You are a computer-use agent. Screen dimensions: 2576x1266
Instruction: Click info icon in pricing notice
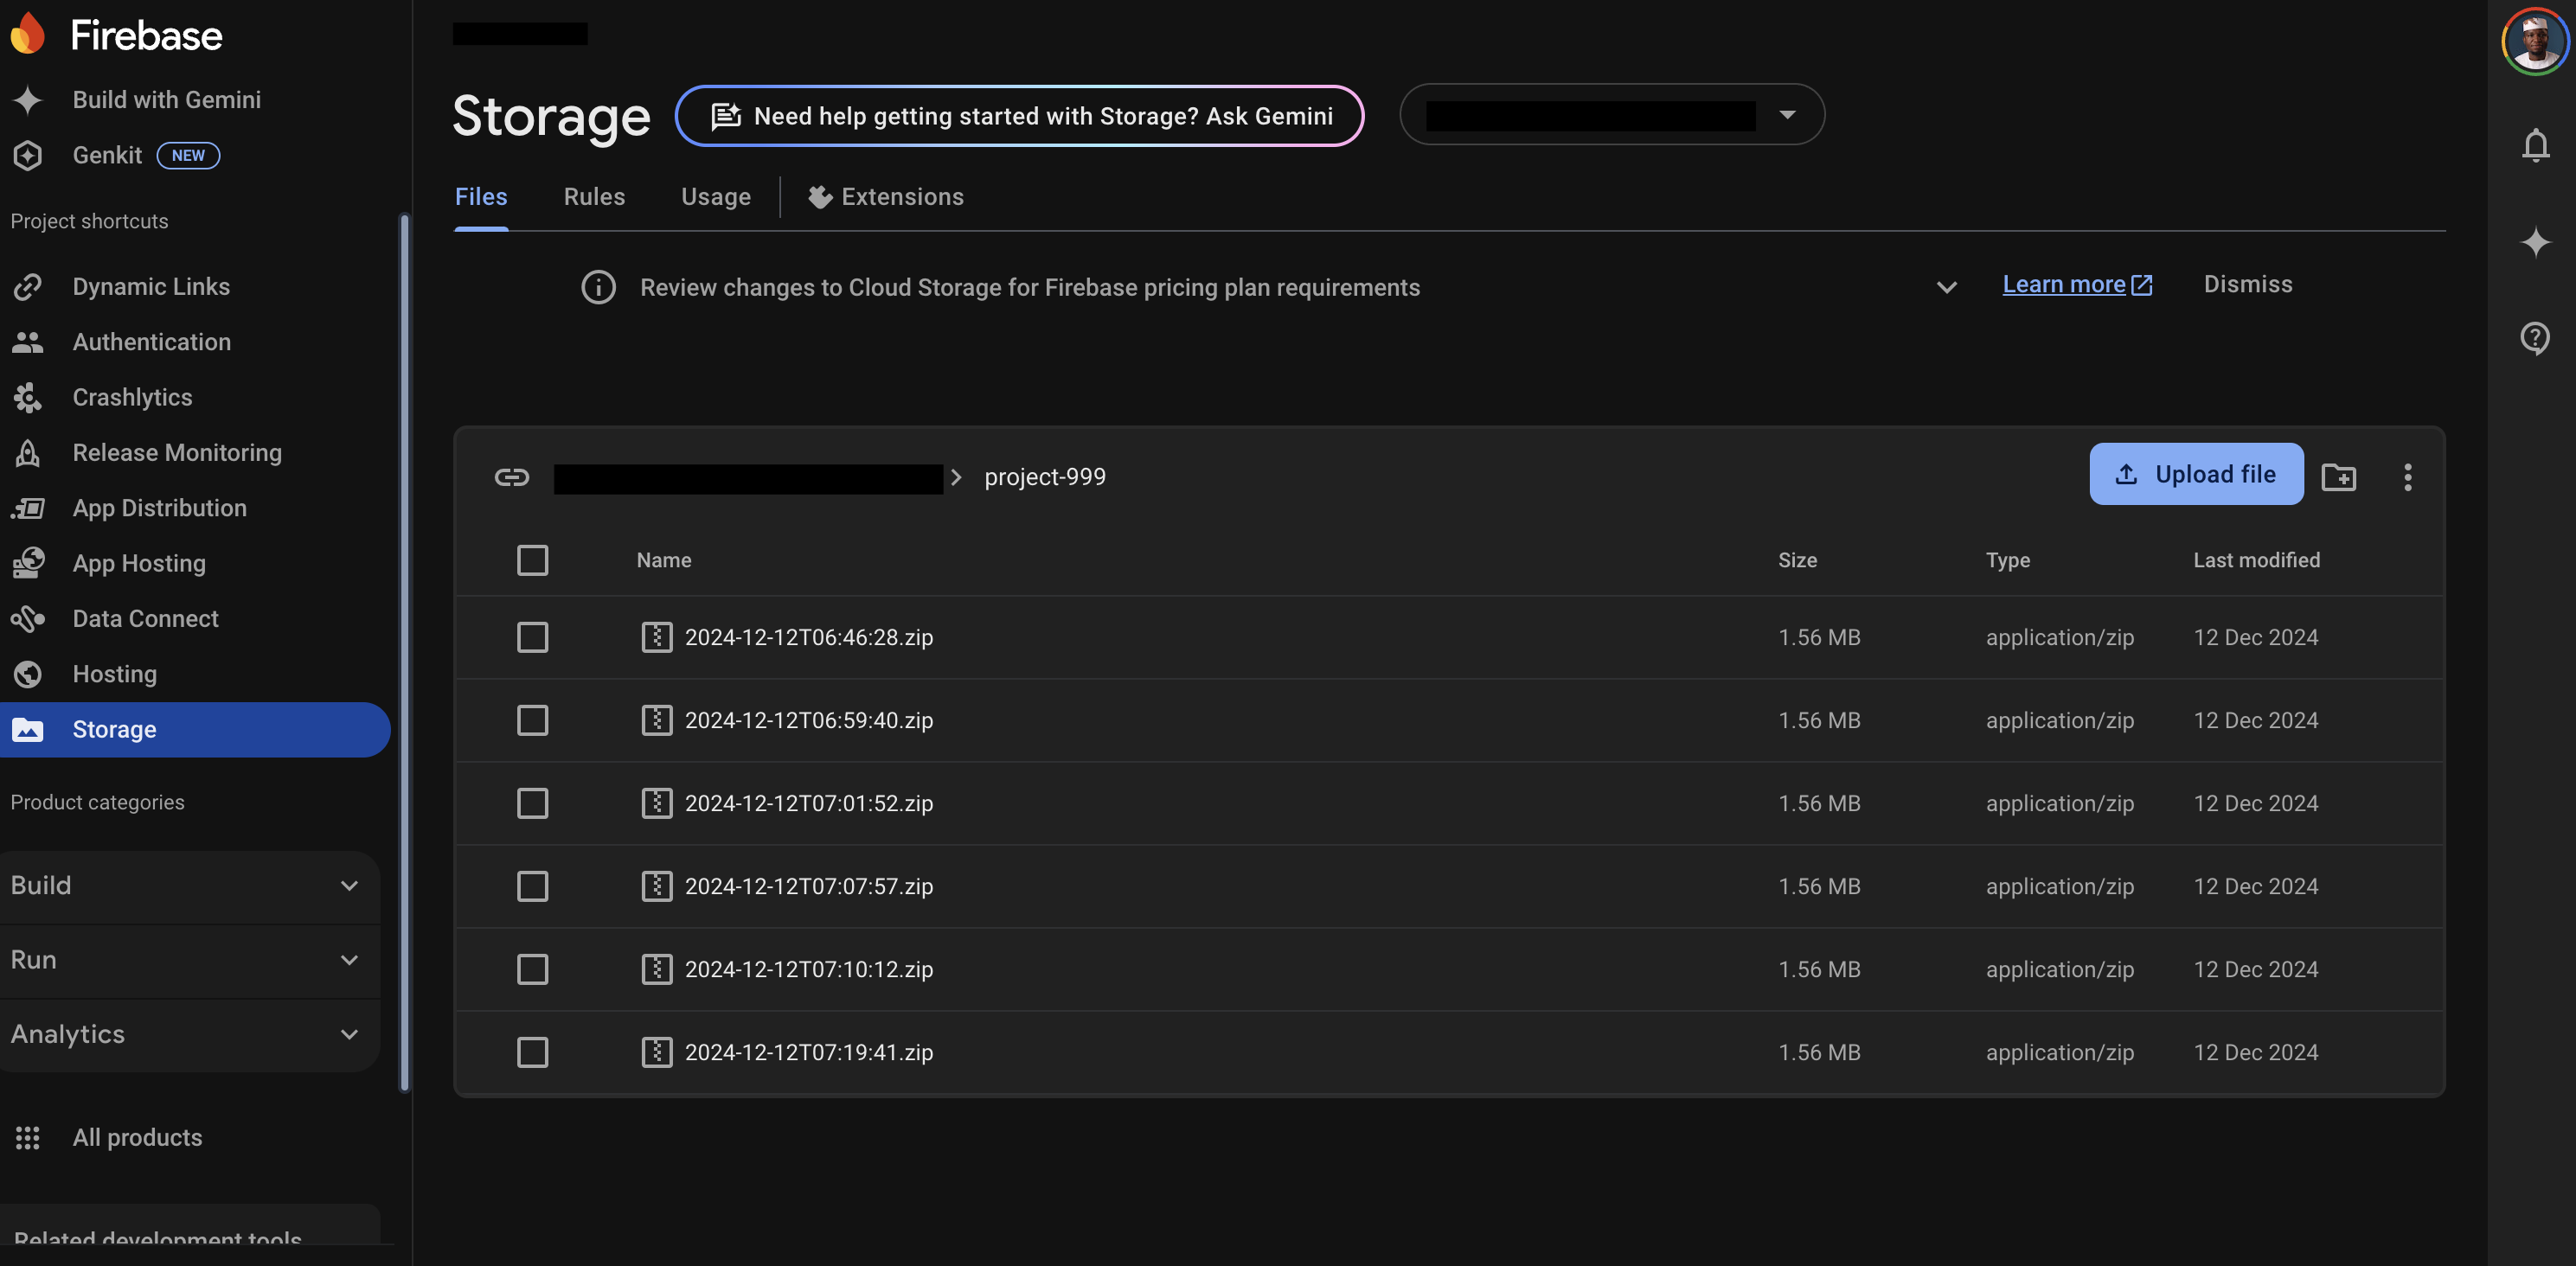(x=598, y=288)
